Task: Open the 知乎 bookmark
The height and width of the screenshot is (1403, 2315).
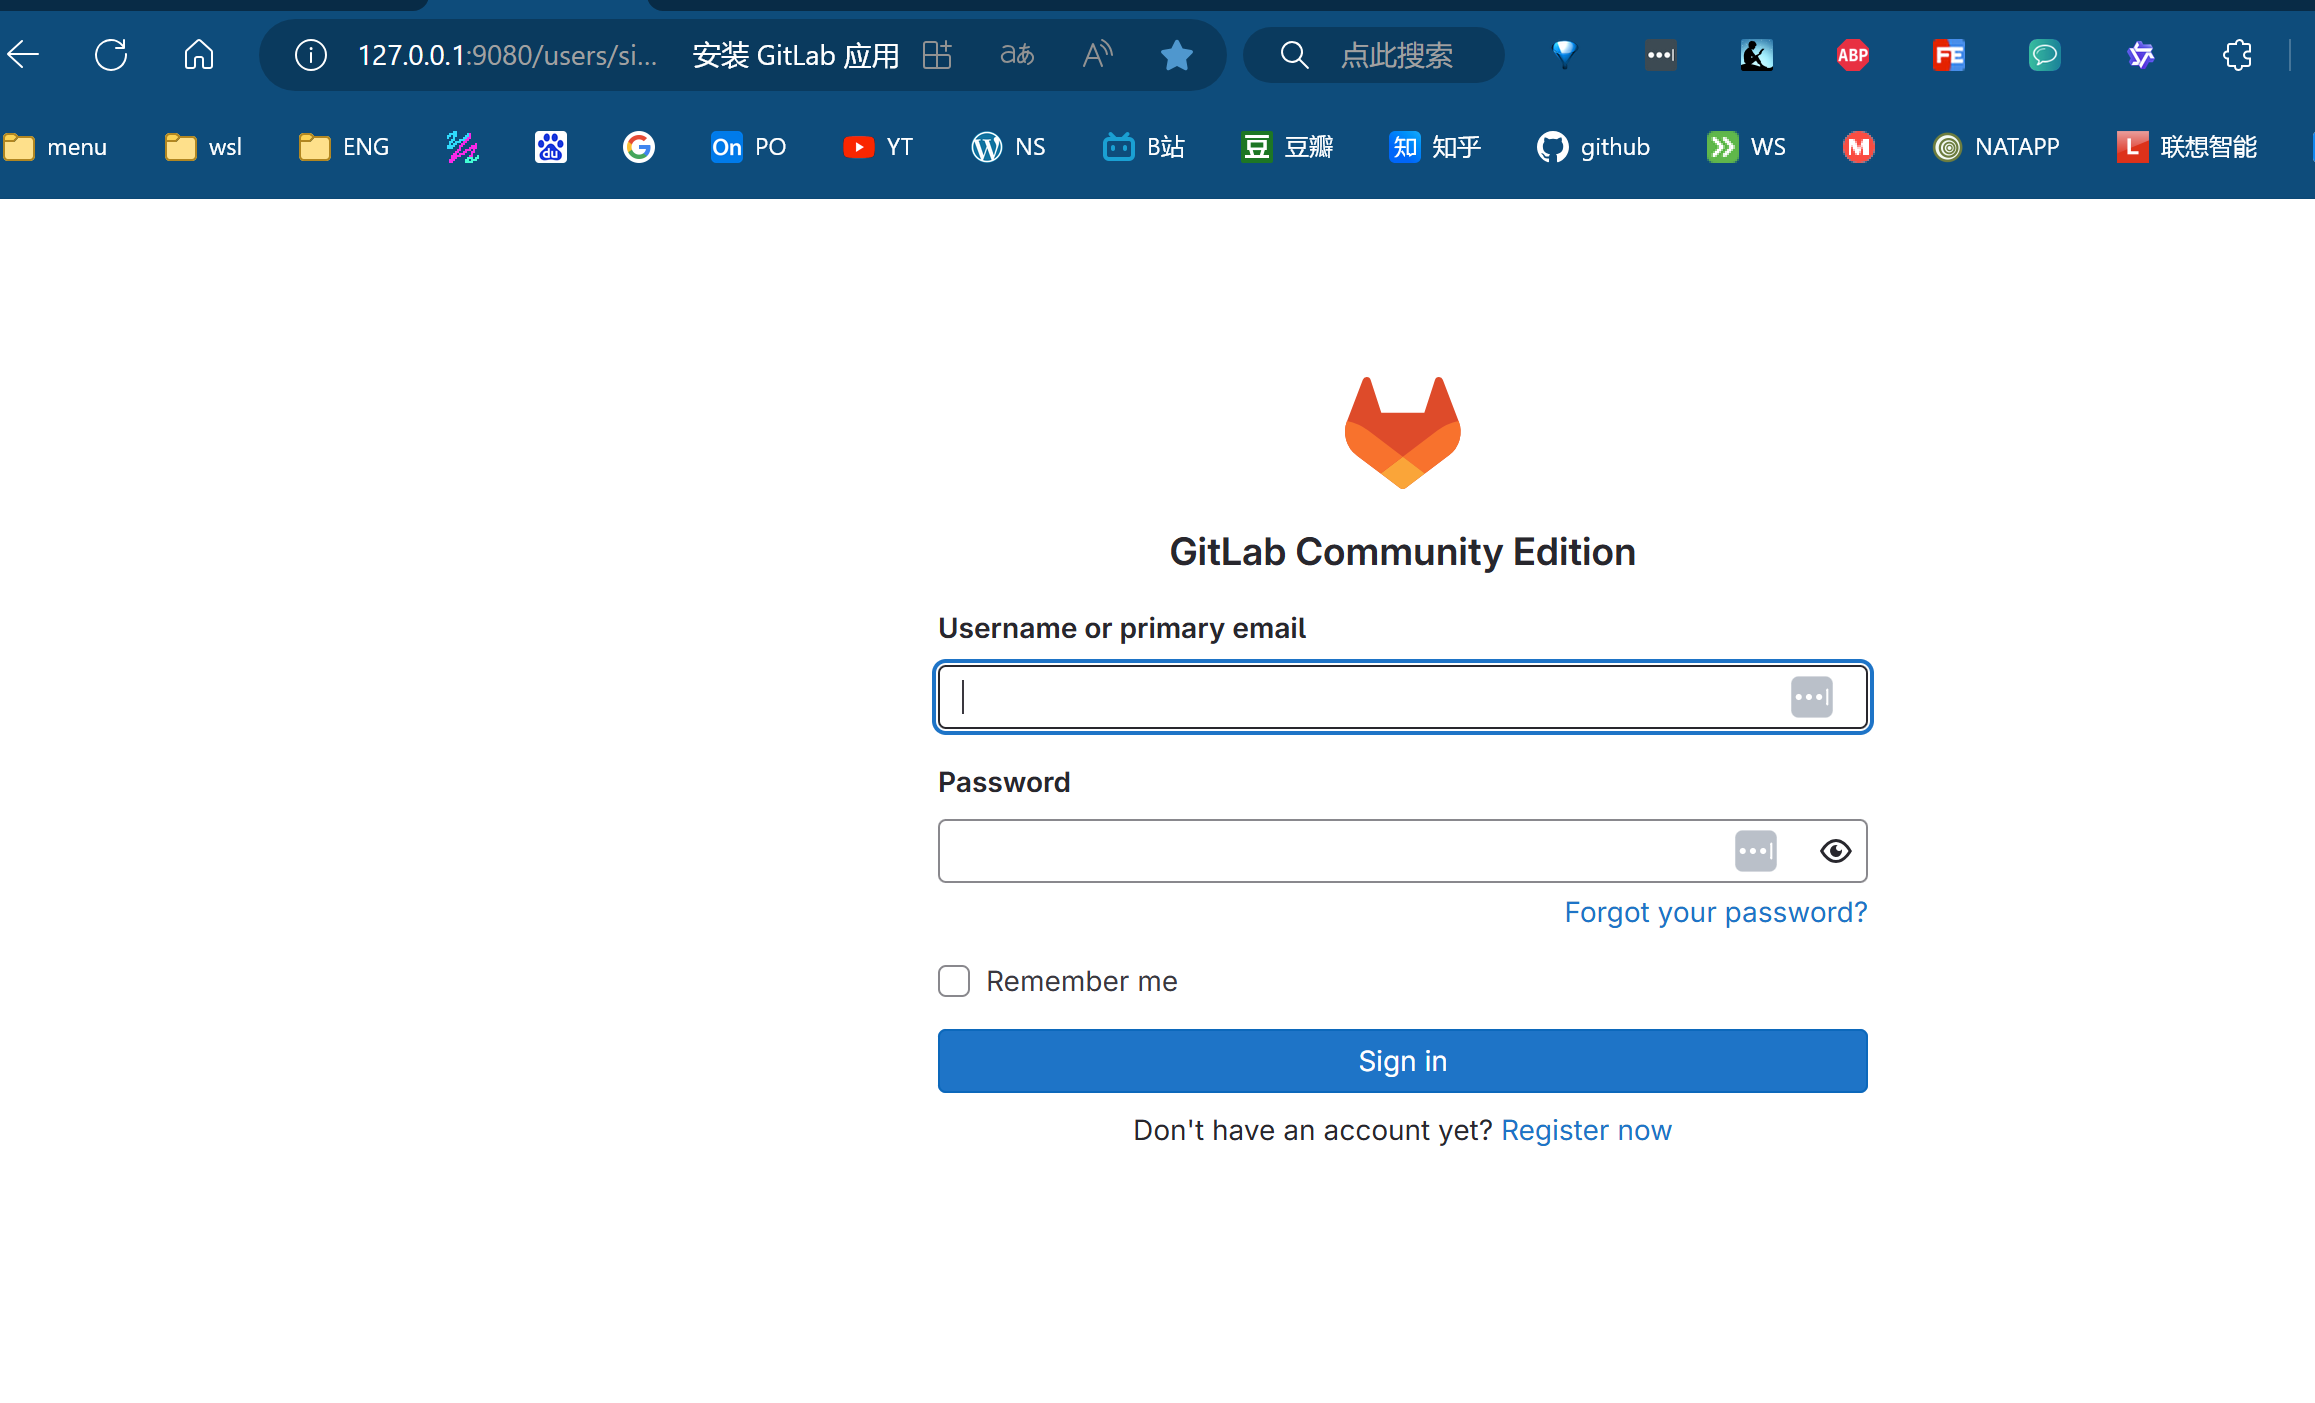Action: [x=1435, y=147]
